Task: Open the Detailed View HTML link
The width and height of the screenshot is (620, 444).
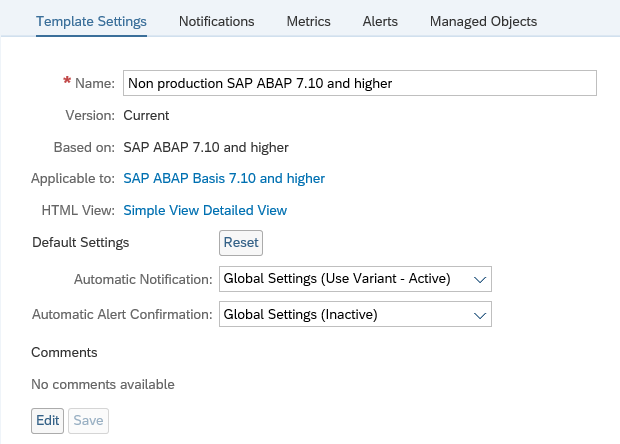Action: coord(245,210)
